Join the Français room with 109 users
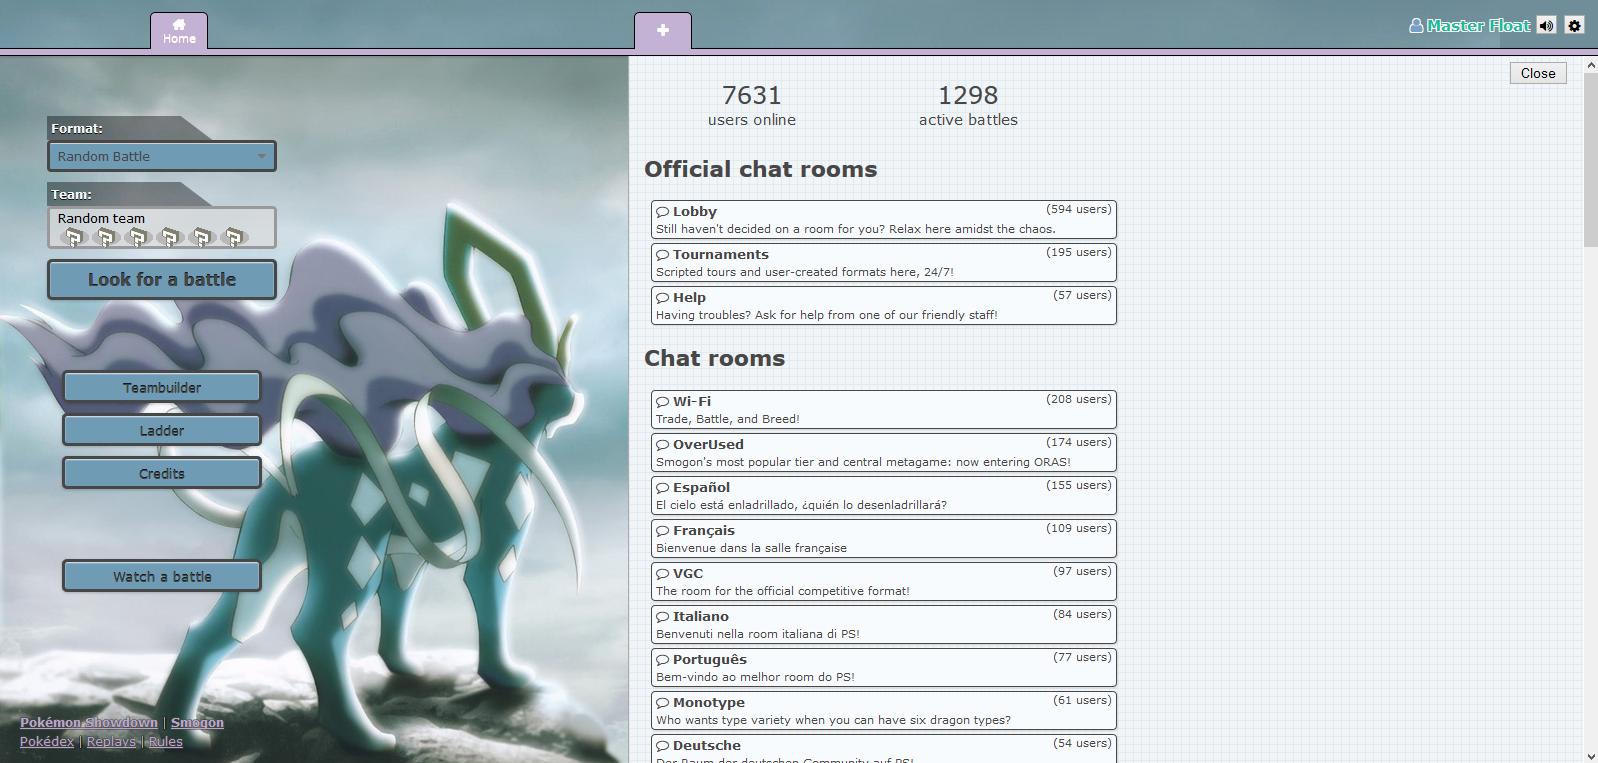Viewport: 1598px width, 763px height. 884,539
